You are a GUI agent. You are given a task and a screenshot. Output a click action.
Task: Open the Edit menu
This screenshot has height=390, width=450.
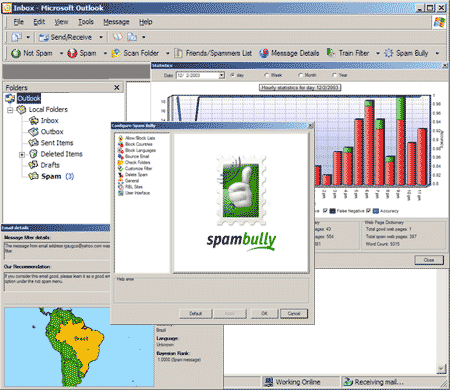point(39,22)
